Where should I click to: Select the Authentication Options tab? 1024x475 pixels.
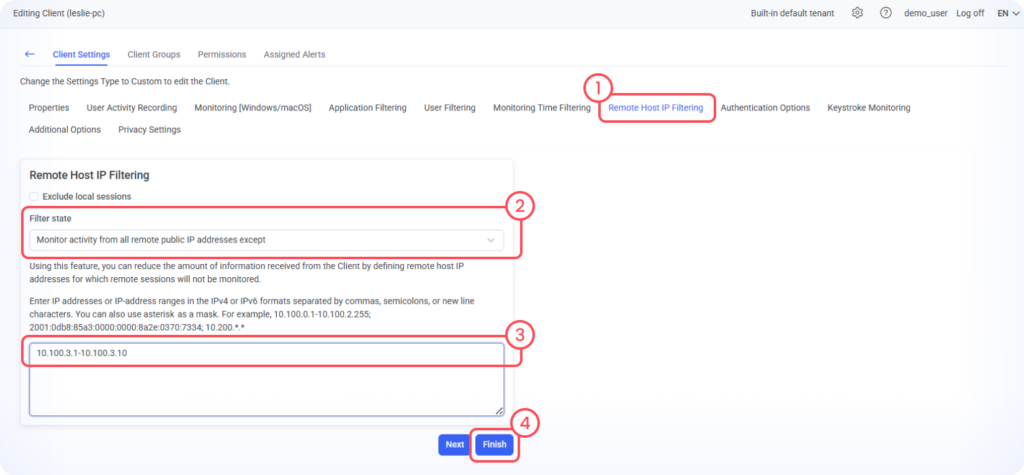pos(765,108)
